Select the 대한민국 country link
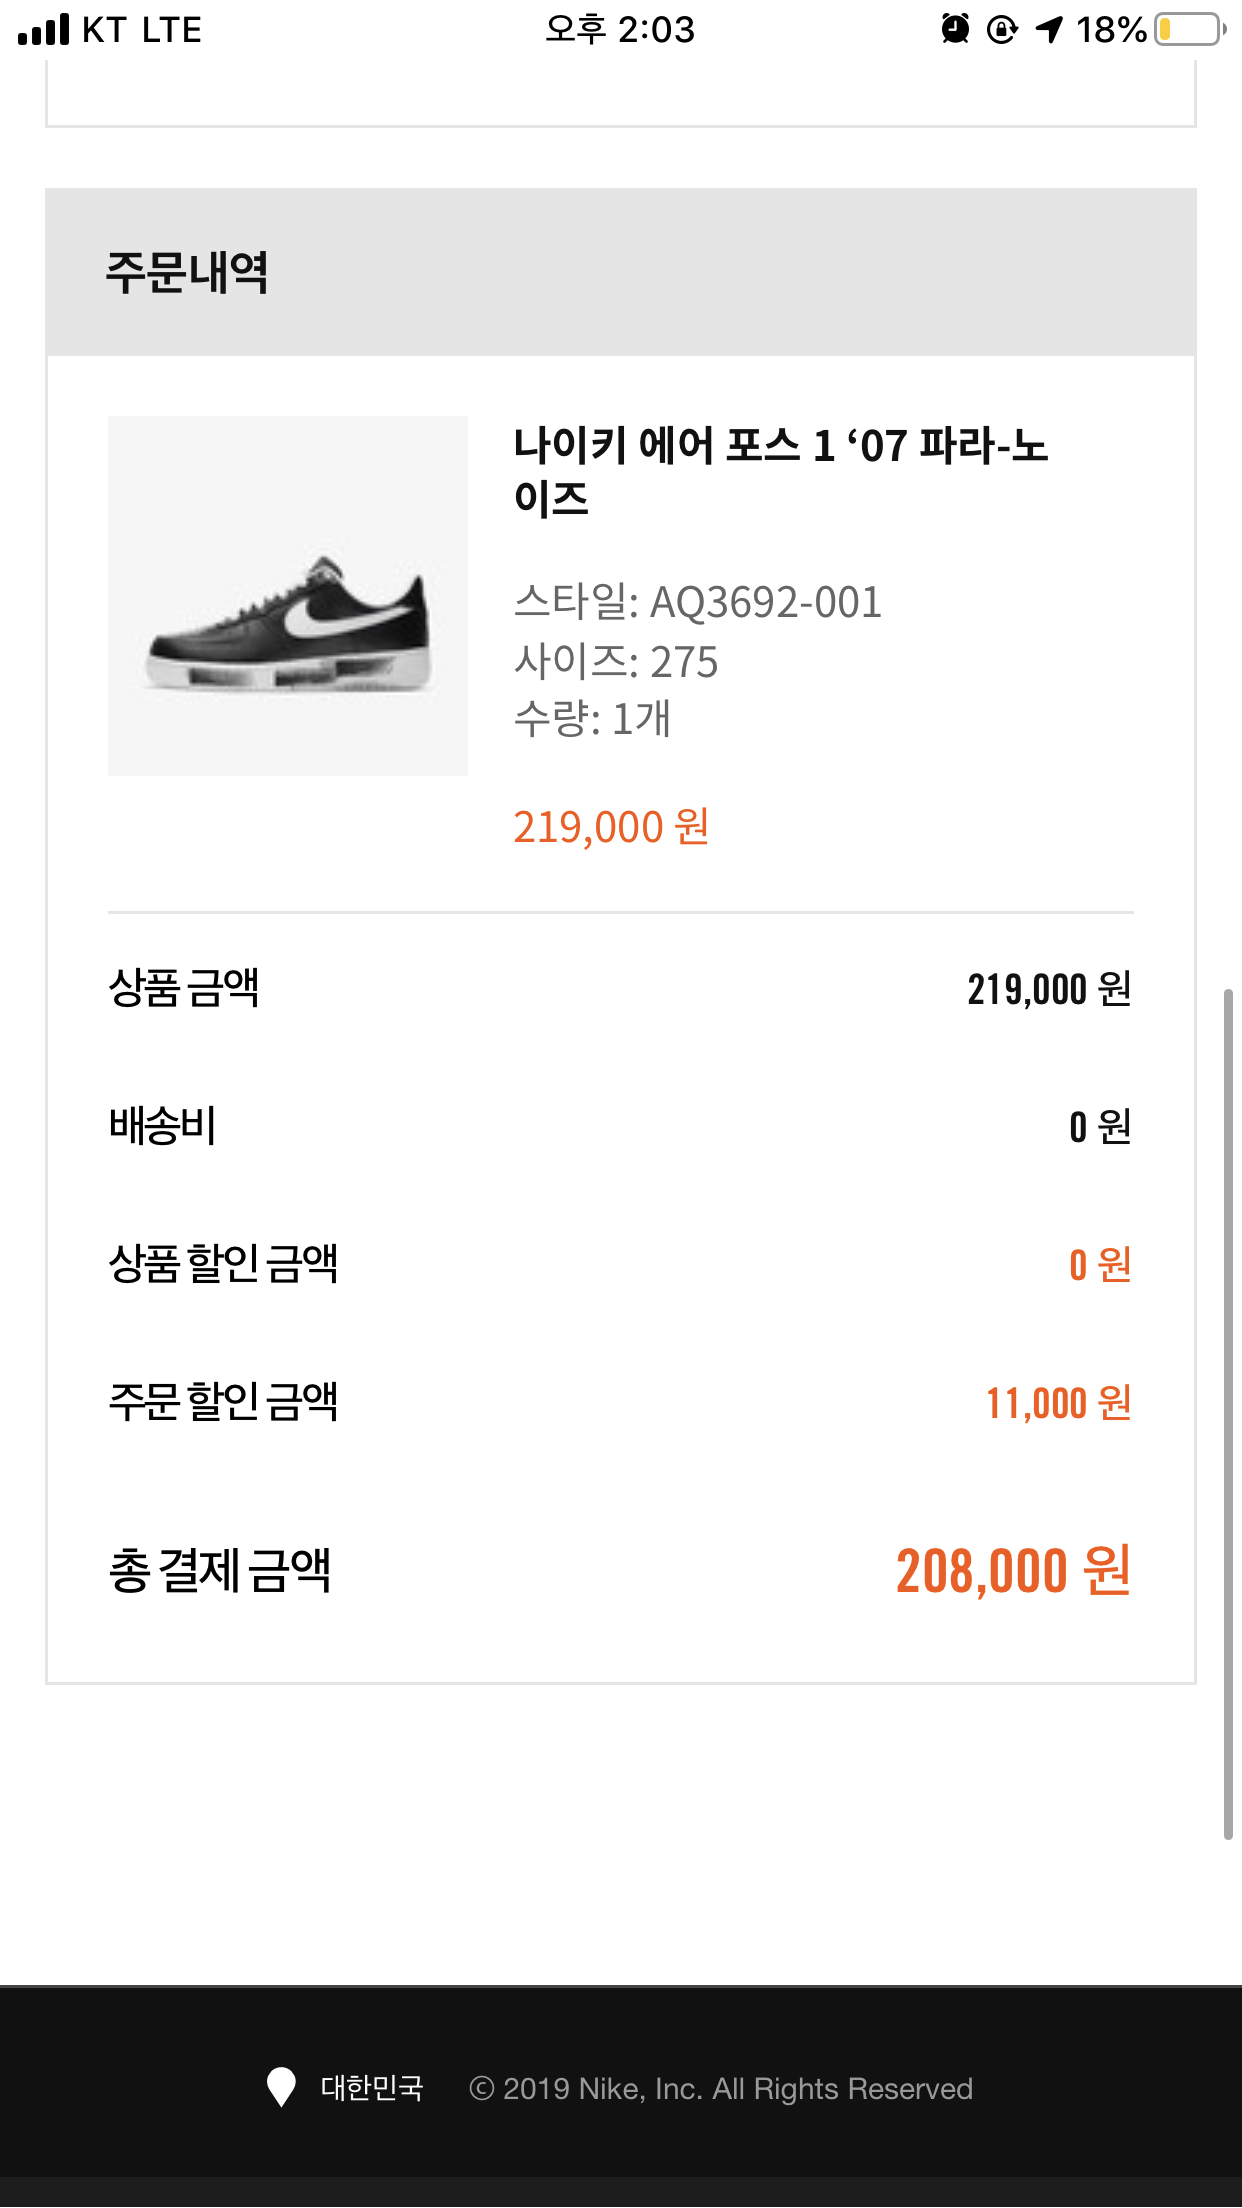The width and height of the screenshot is (1242, 2208). coord(372,2088)
